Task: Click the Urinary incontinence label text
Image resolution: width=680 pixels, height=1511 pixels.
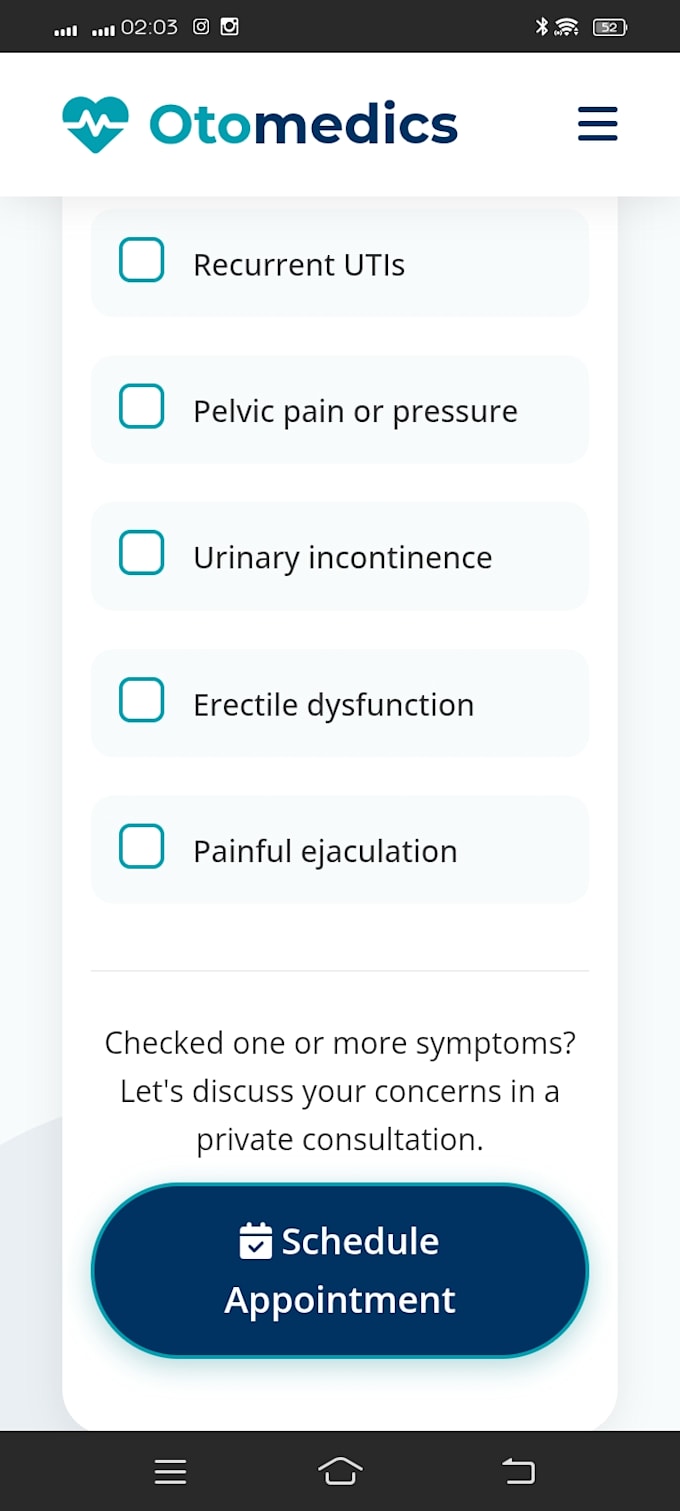Action: click(x=342, y=557)
